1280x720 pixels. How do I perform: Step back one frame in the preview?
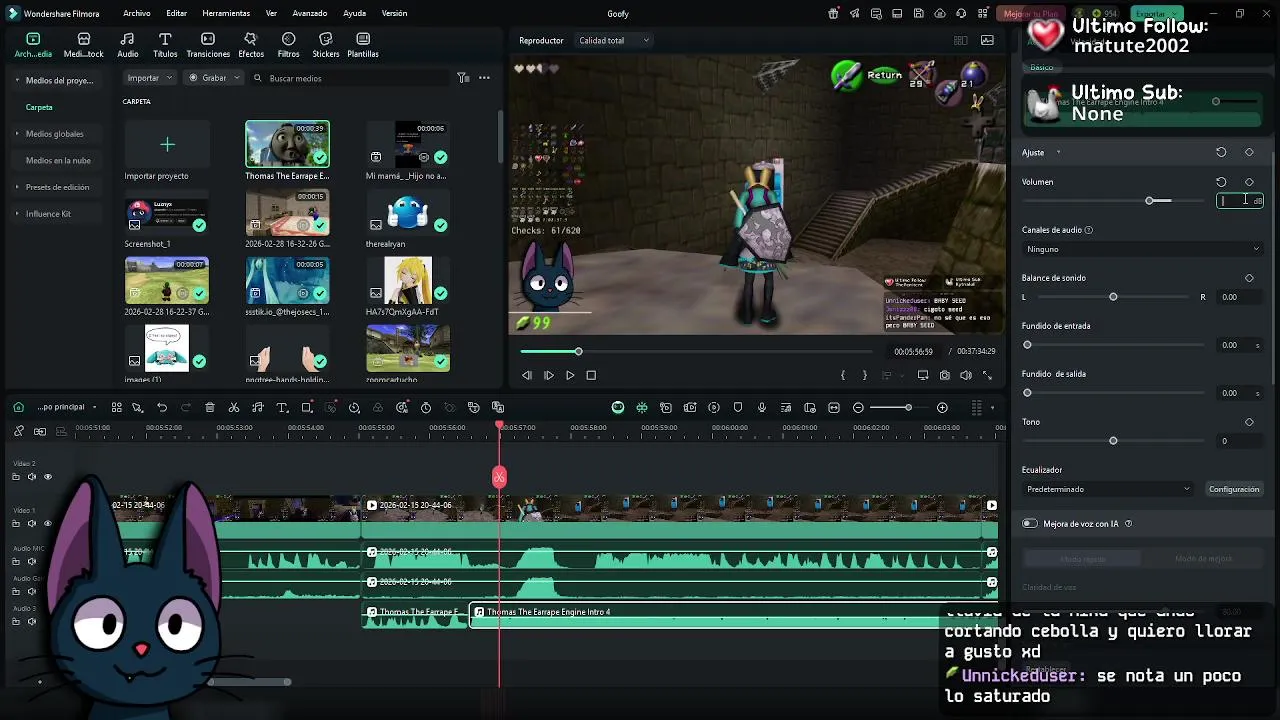527,375
